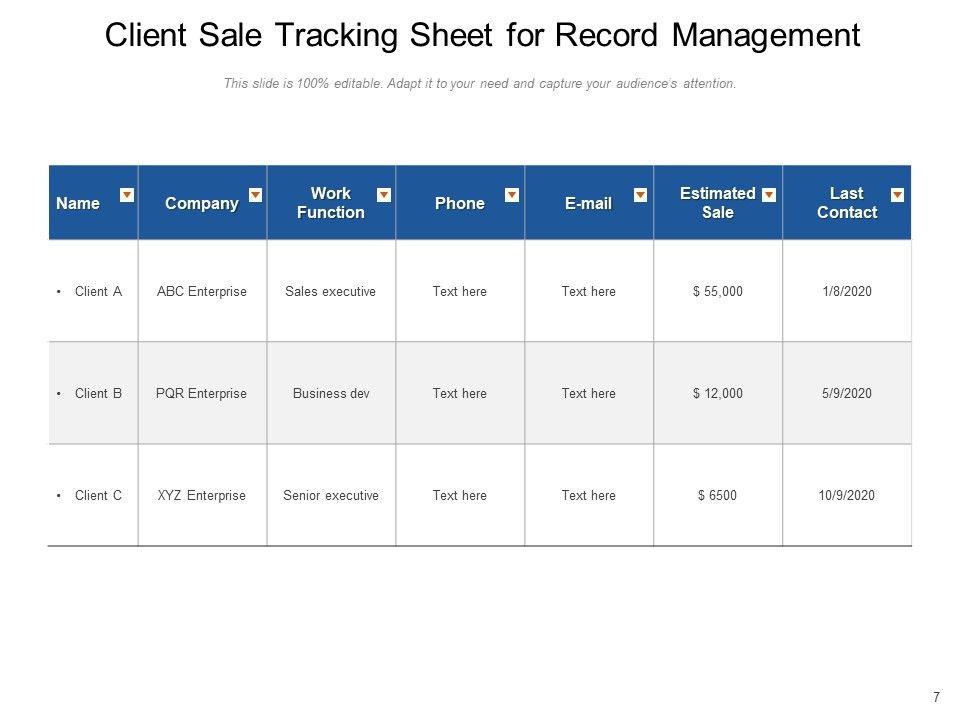Image resolution: width=960 pixels, height=720 pixels.
Task: Click the slide title text
Action: 482,35
